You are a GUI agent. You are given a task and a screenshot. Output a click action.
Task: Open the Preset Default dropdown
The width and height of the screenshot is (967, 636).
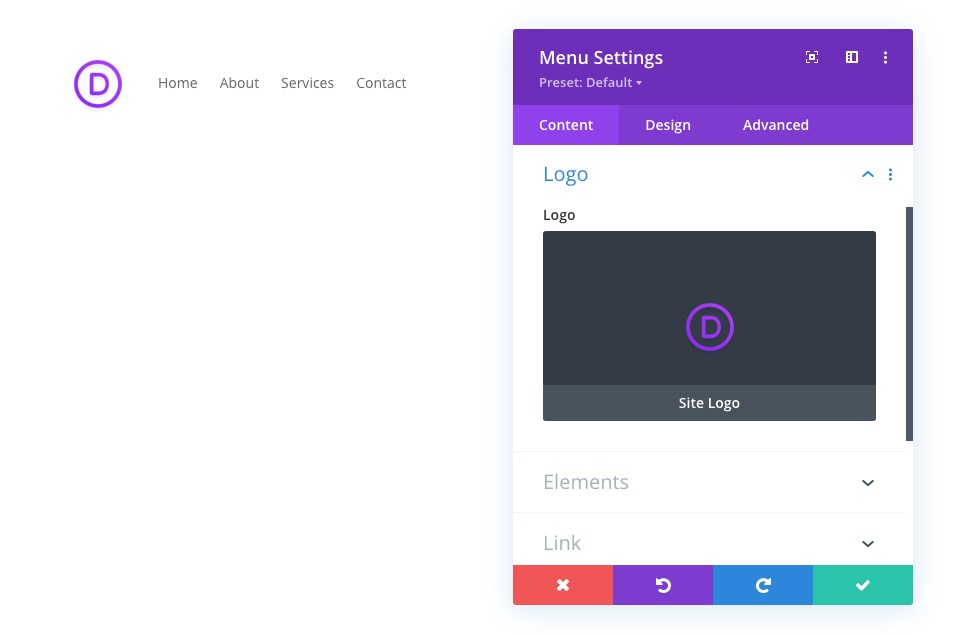(590, 82)
